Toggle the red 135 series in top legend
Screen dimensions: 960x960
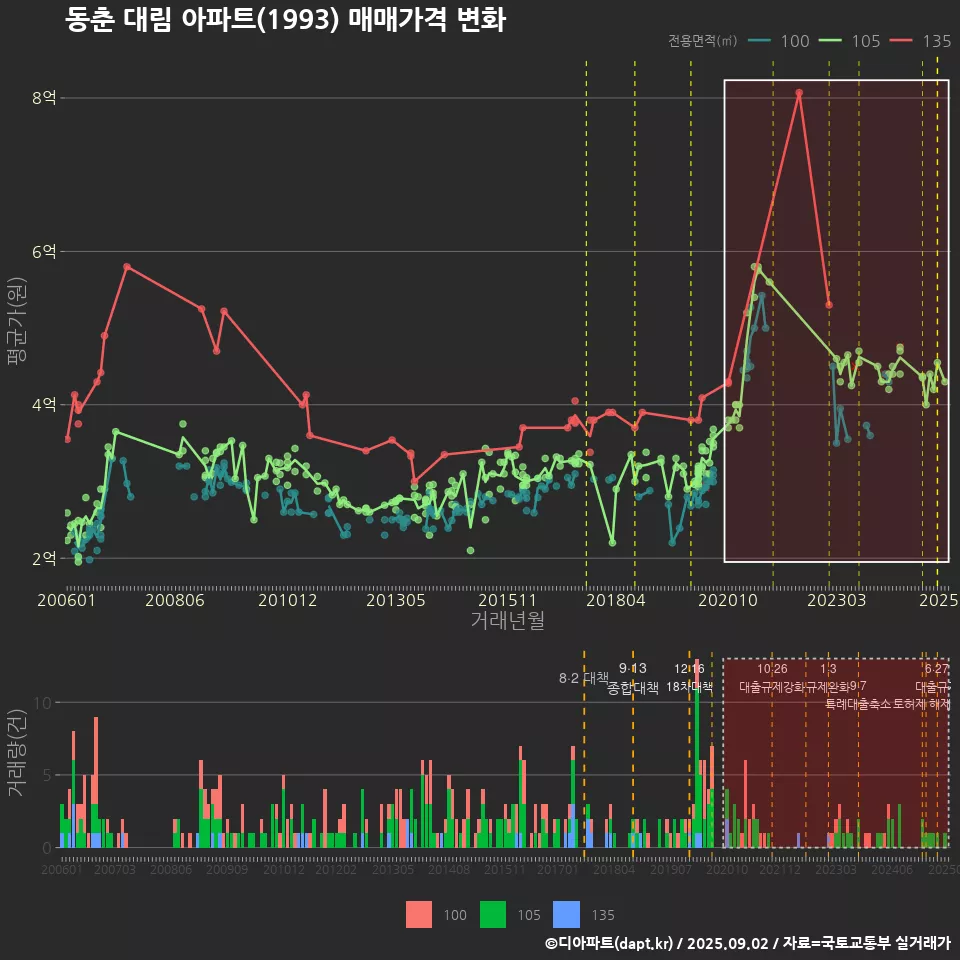pyautogui.click(x=902, y=41)
